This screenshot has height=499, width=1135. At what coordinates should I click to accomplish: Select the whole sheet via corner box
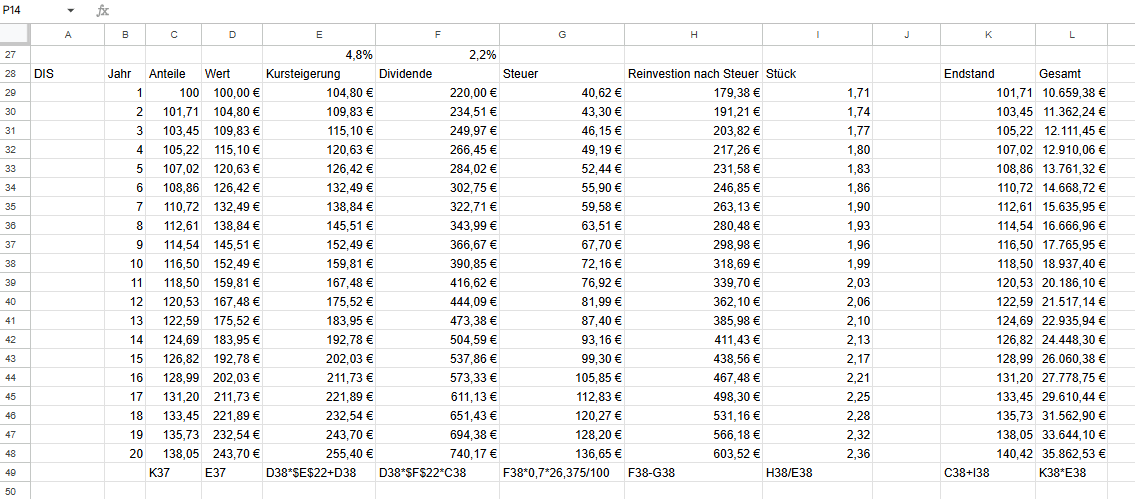click(x=14, y=34)
